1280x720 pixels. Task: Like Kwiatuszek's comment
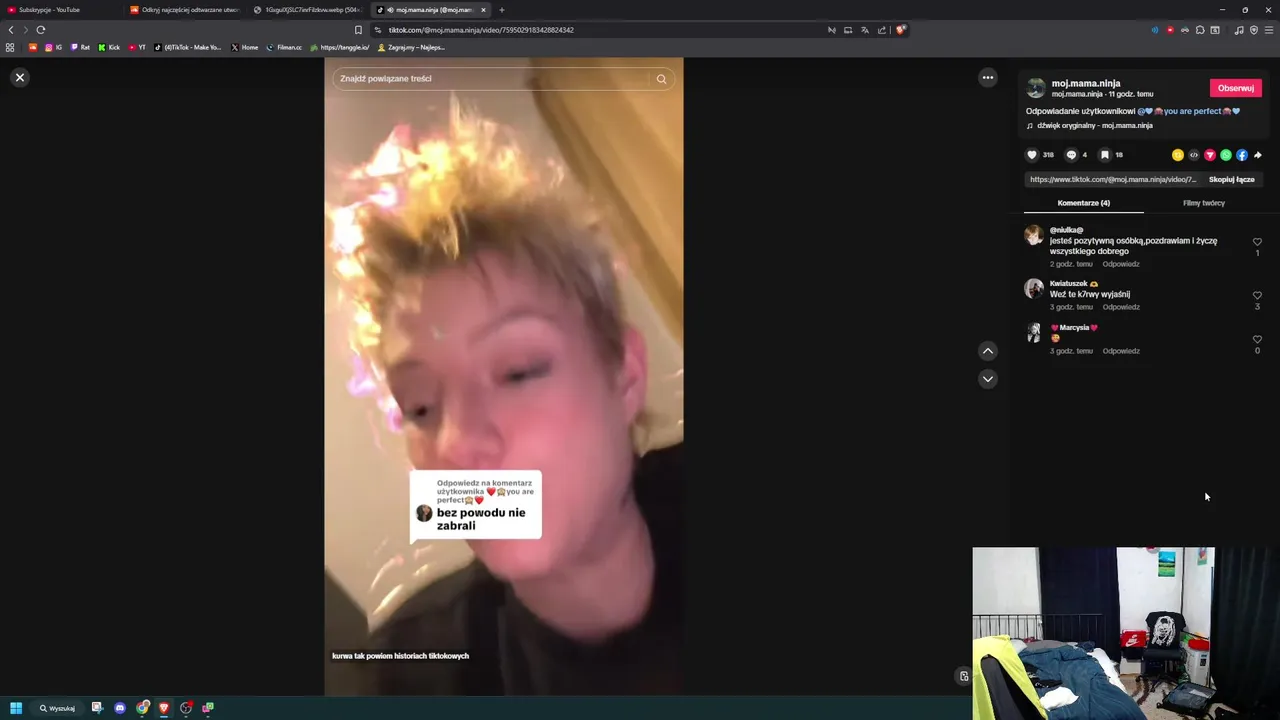(1257, 295)
